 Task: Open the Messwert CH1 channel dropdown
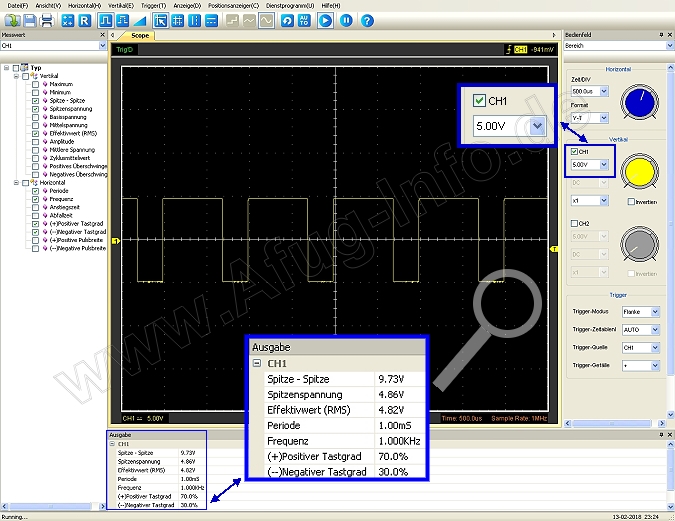click(102, 45)
